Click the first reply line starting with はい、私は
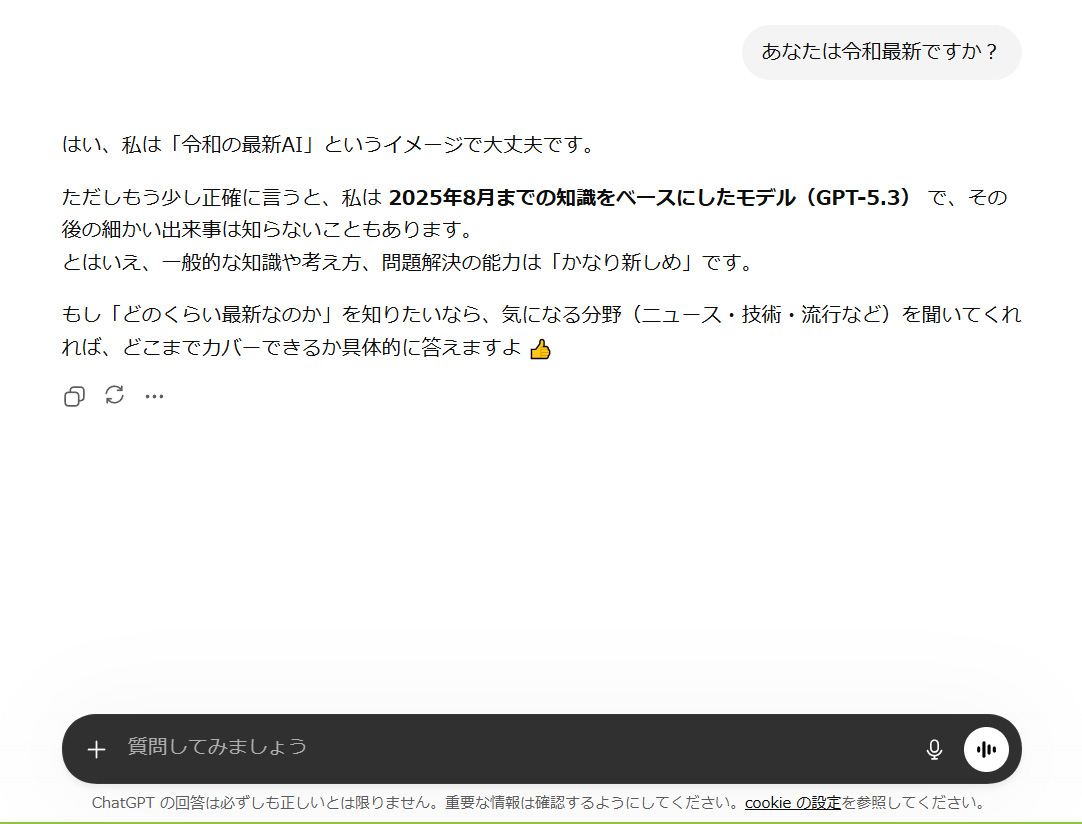Viewport: 1082px width, 824px height. 328,145
